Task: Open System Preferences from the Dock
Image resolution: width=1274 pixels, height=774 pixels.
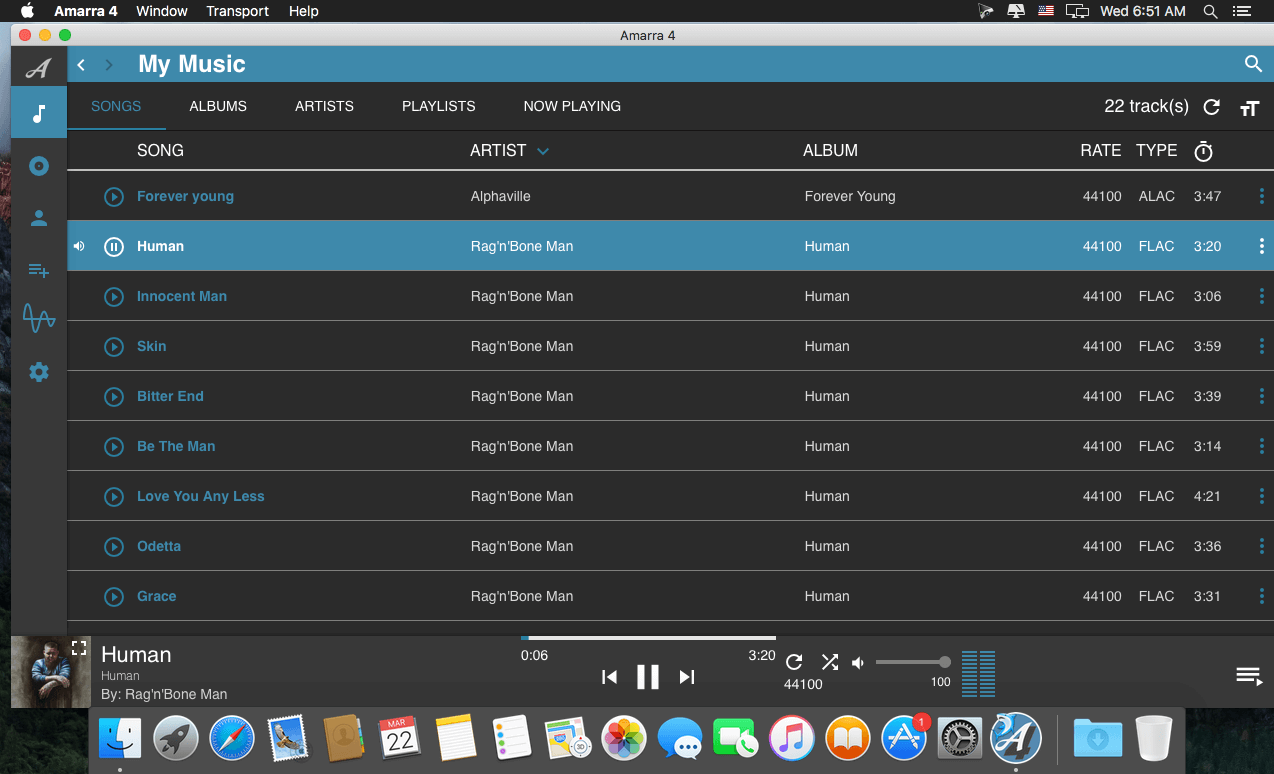Action: coord(960,739)
